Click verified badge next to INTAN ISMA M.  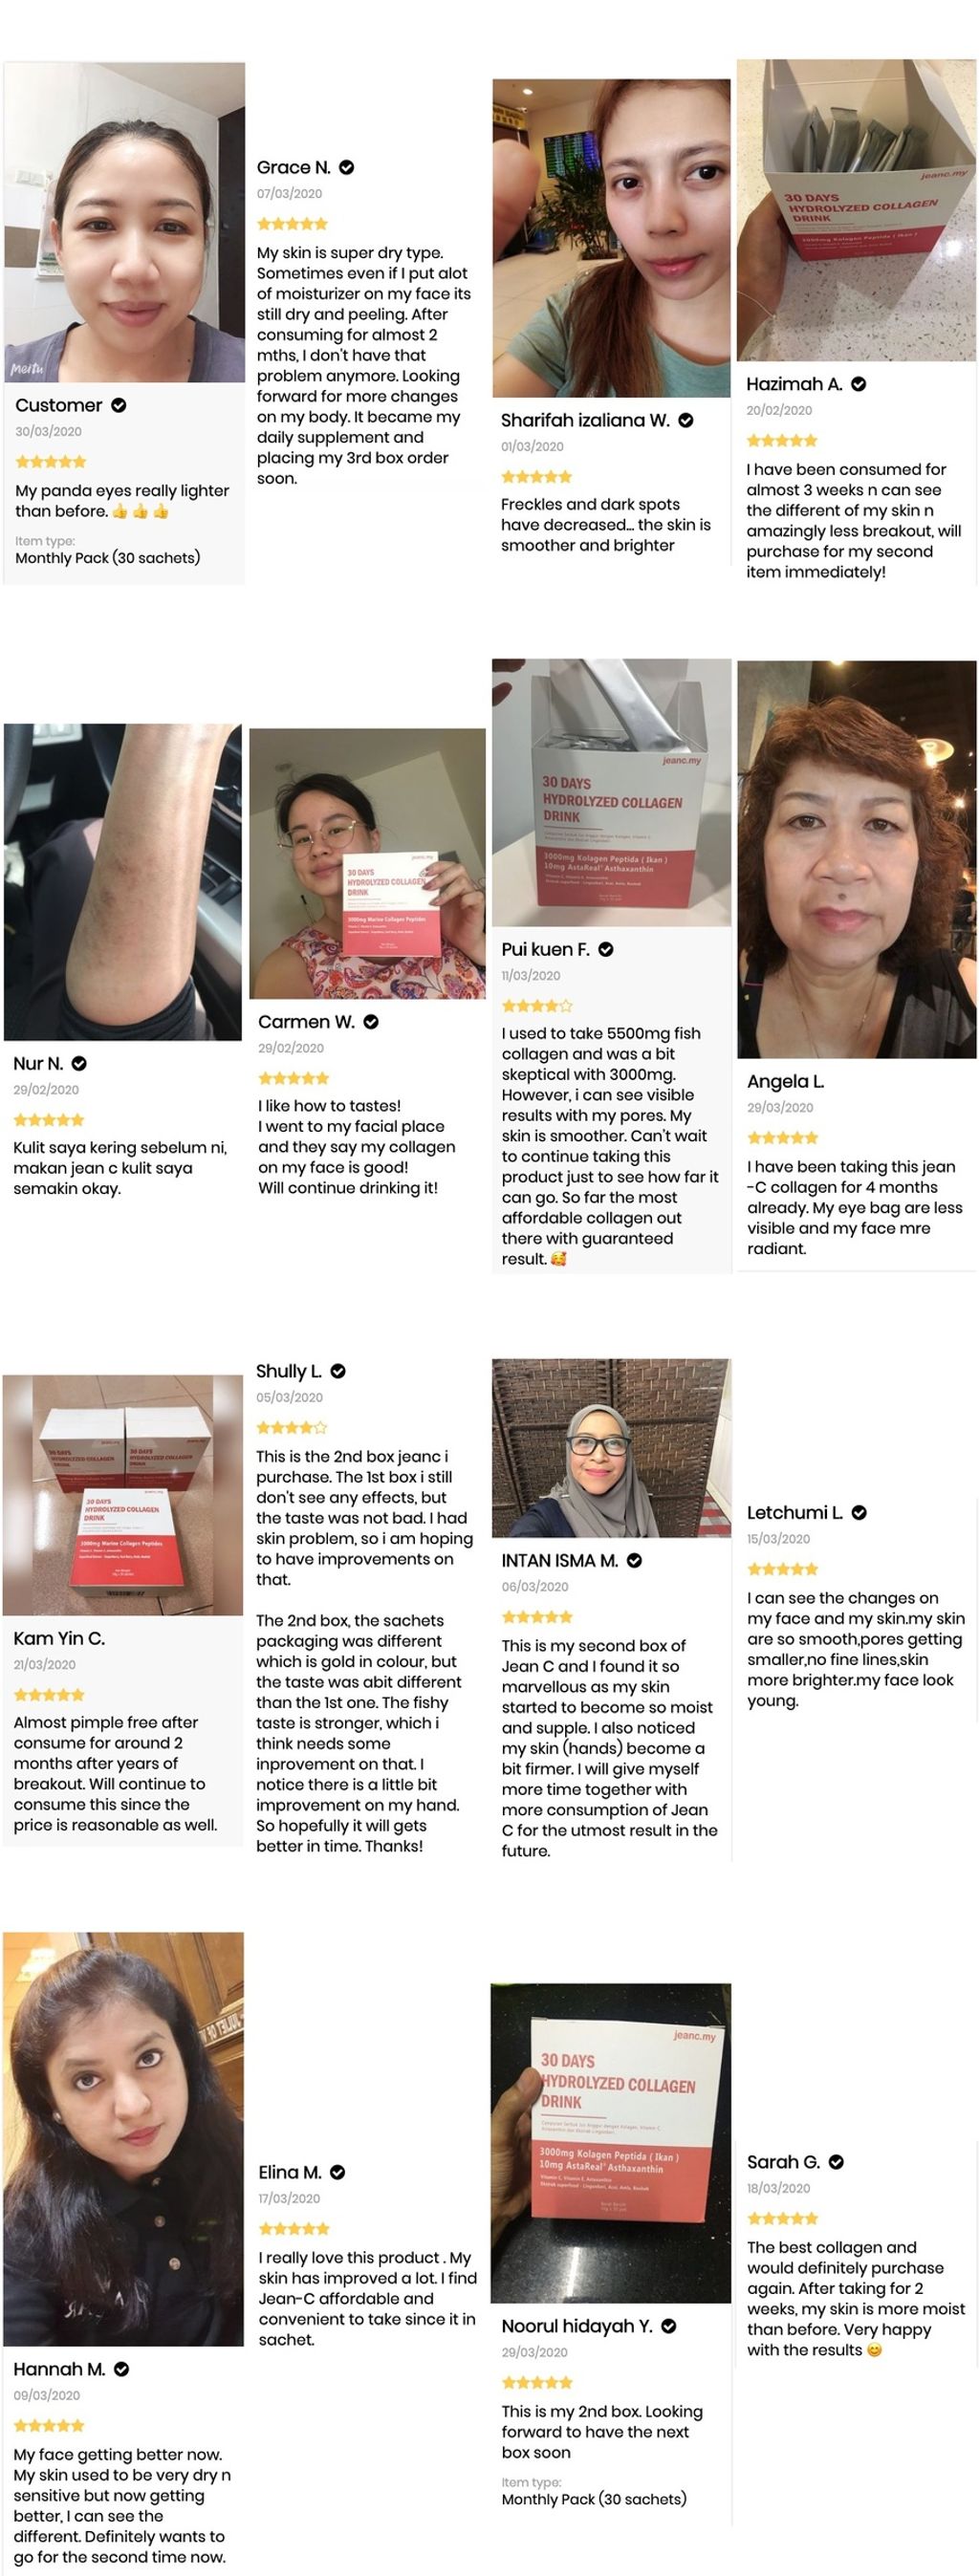(x=634, y=1561)
